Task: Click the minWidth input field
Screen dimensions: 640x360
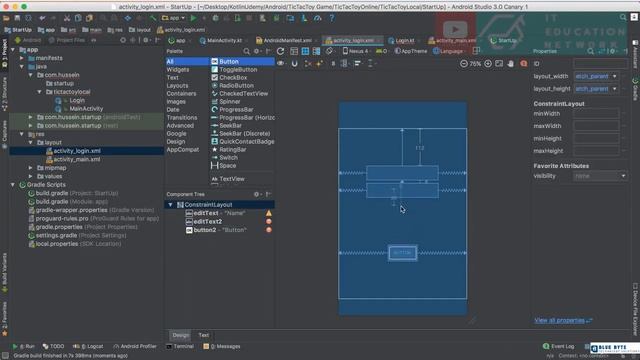Action: pos(596,114)
